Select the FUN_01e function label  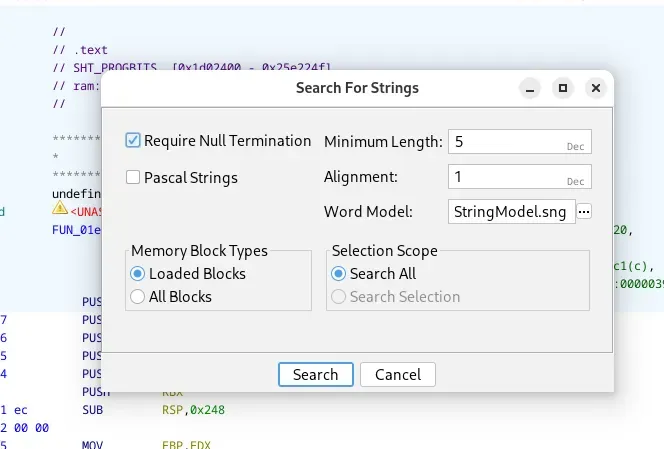click(x=75, y=229)
